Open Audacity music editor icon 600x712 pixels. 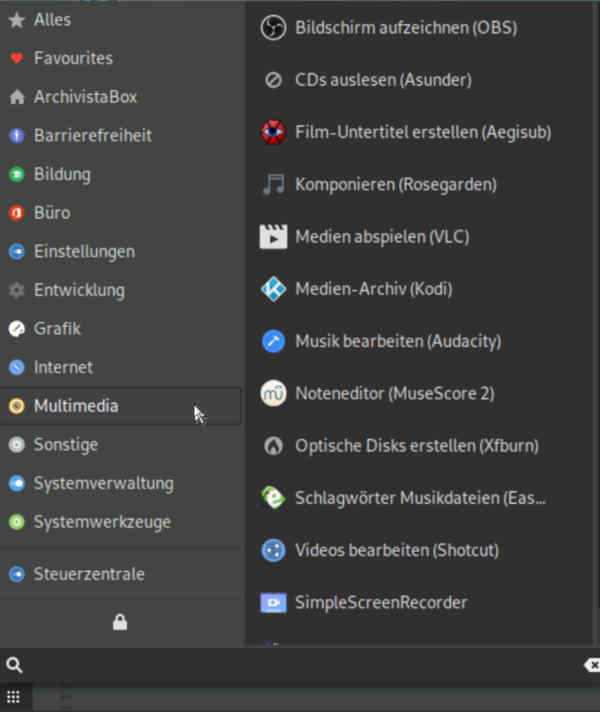click(x=273, y=341)
